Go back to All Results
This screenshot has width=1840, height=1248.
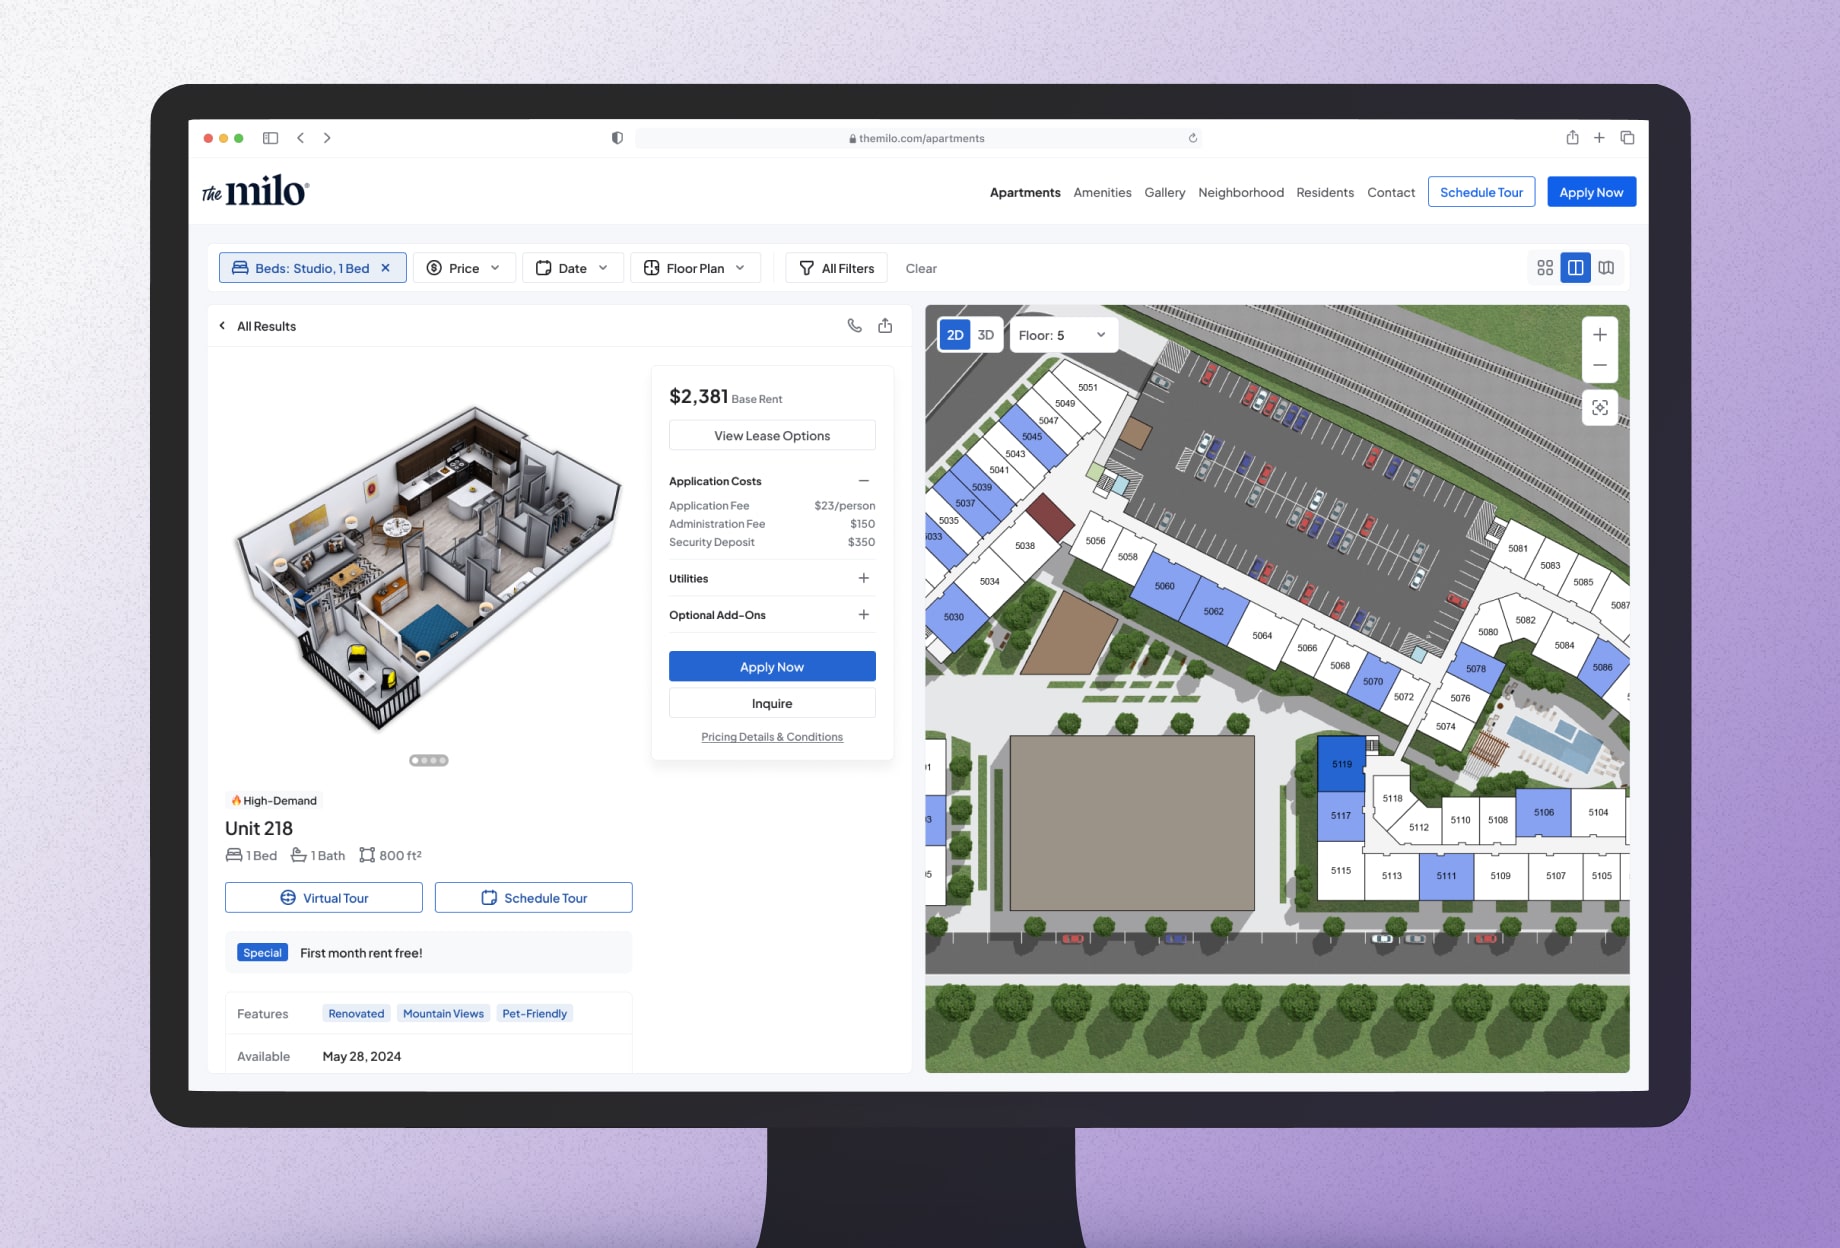tap(258, 326)
